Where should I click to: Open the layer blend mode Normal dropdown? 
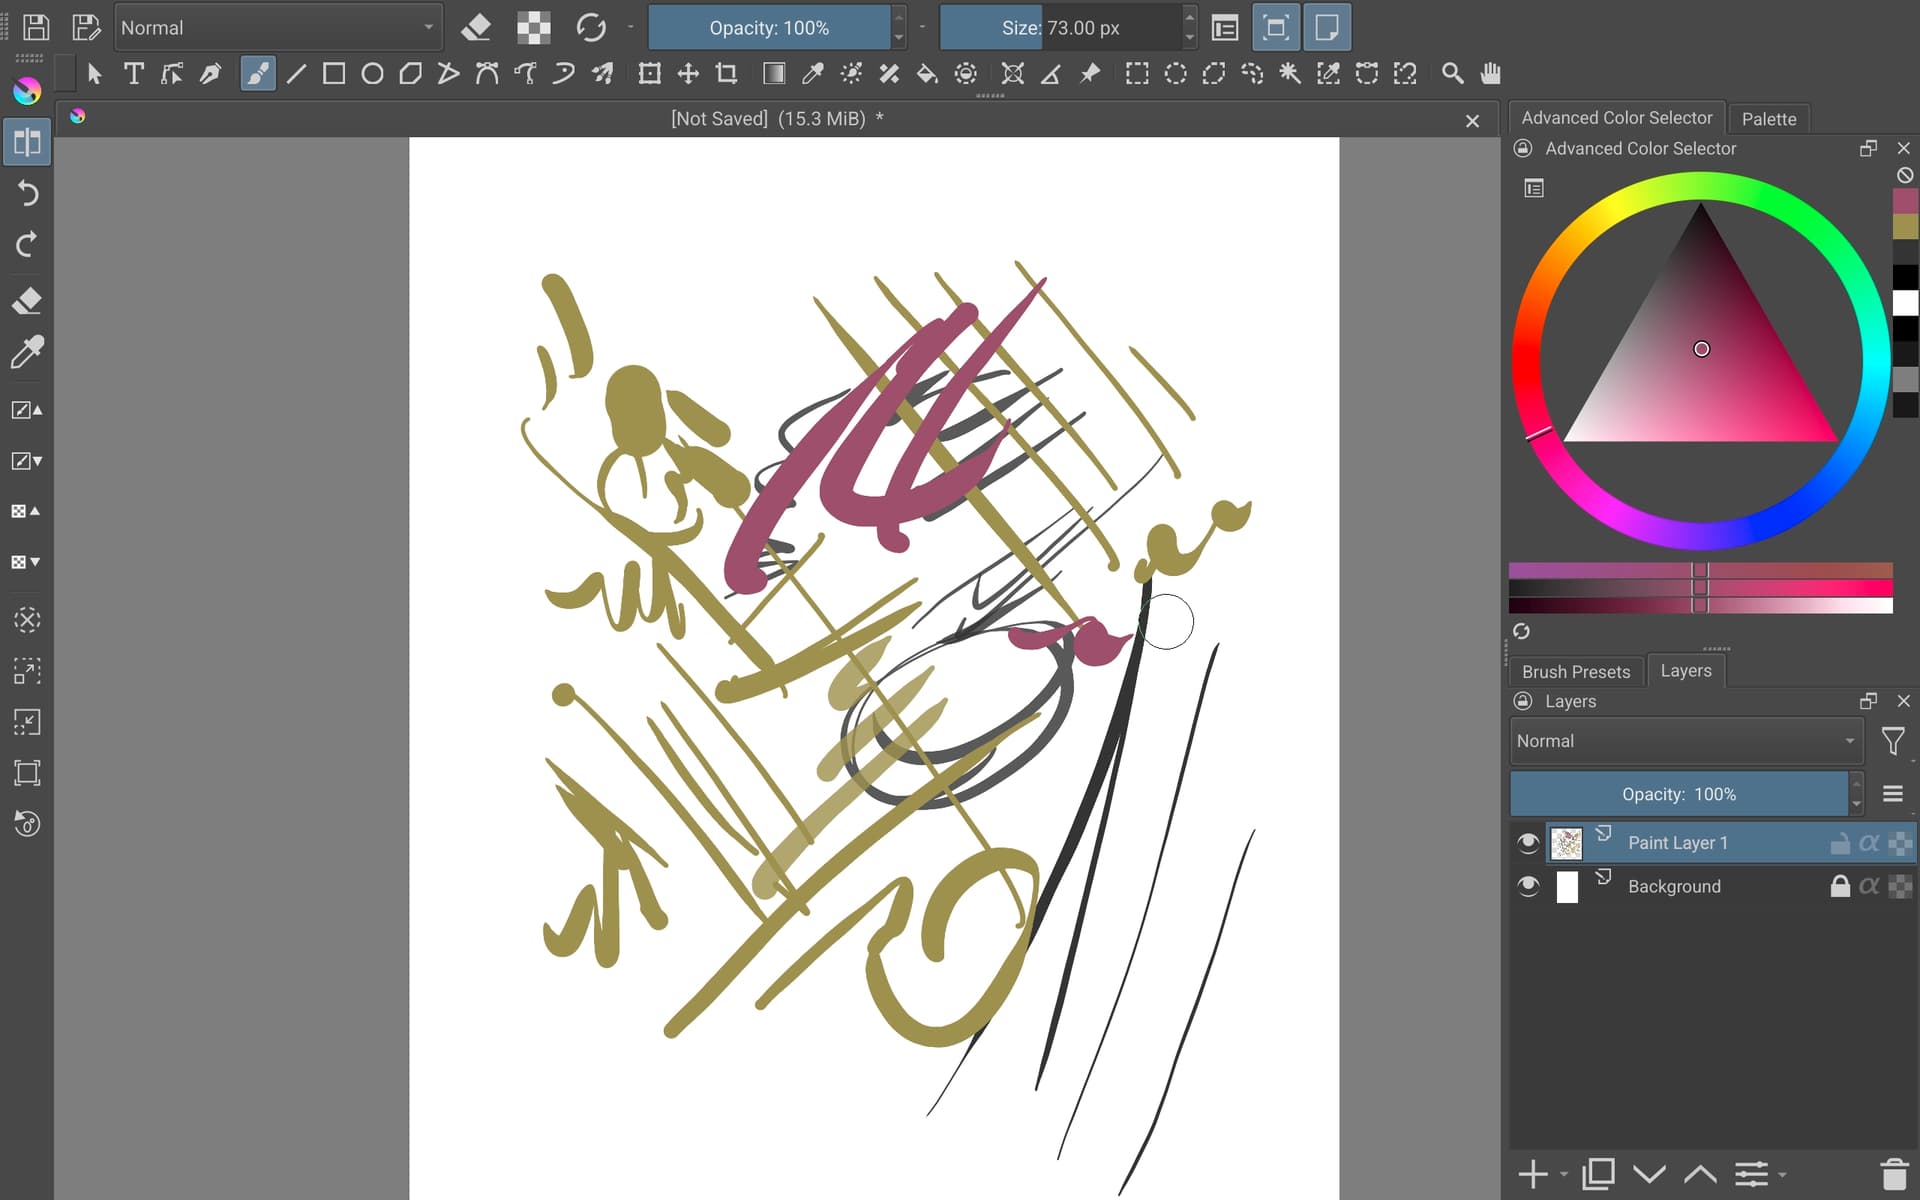pyautogui.click(x=1685, y=741)
